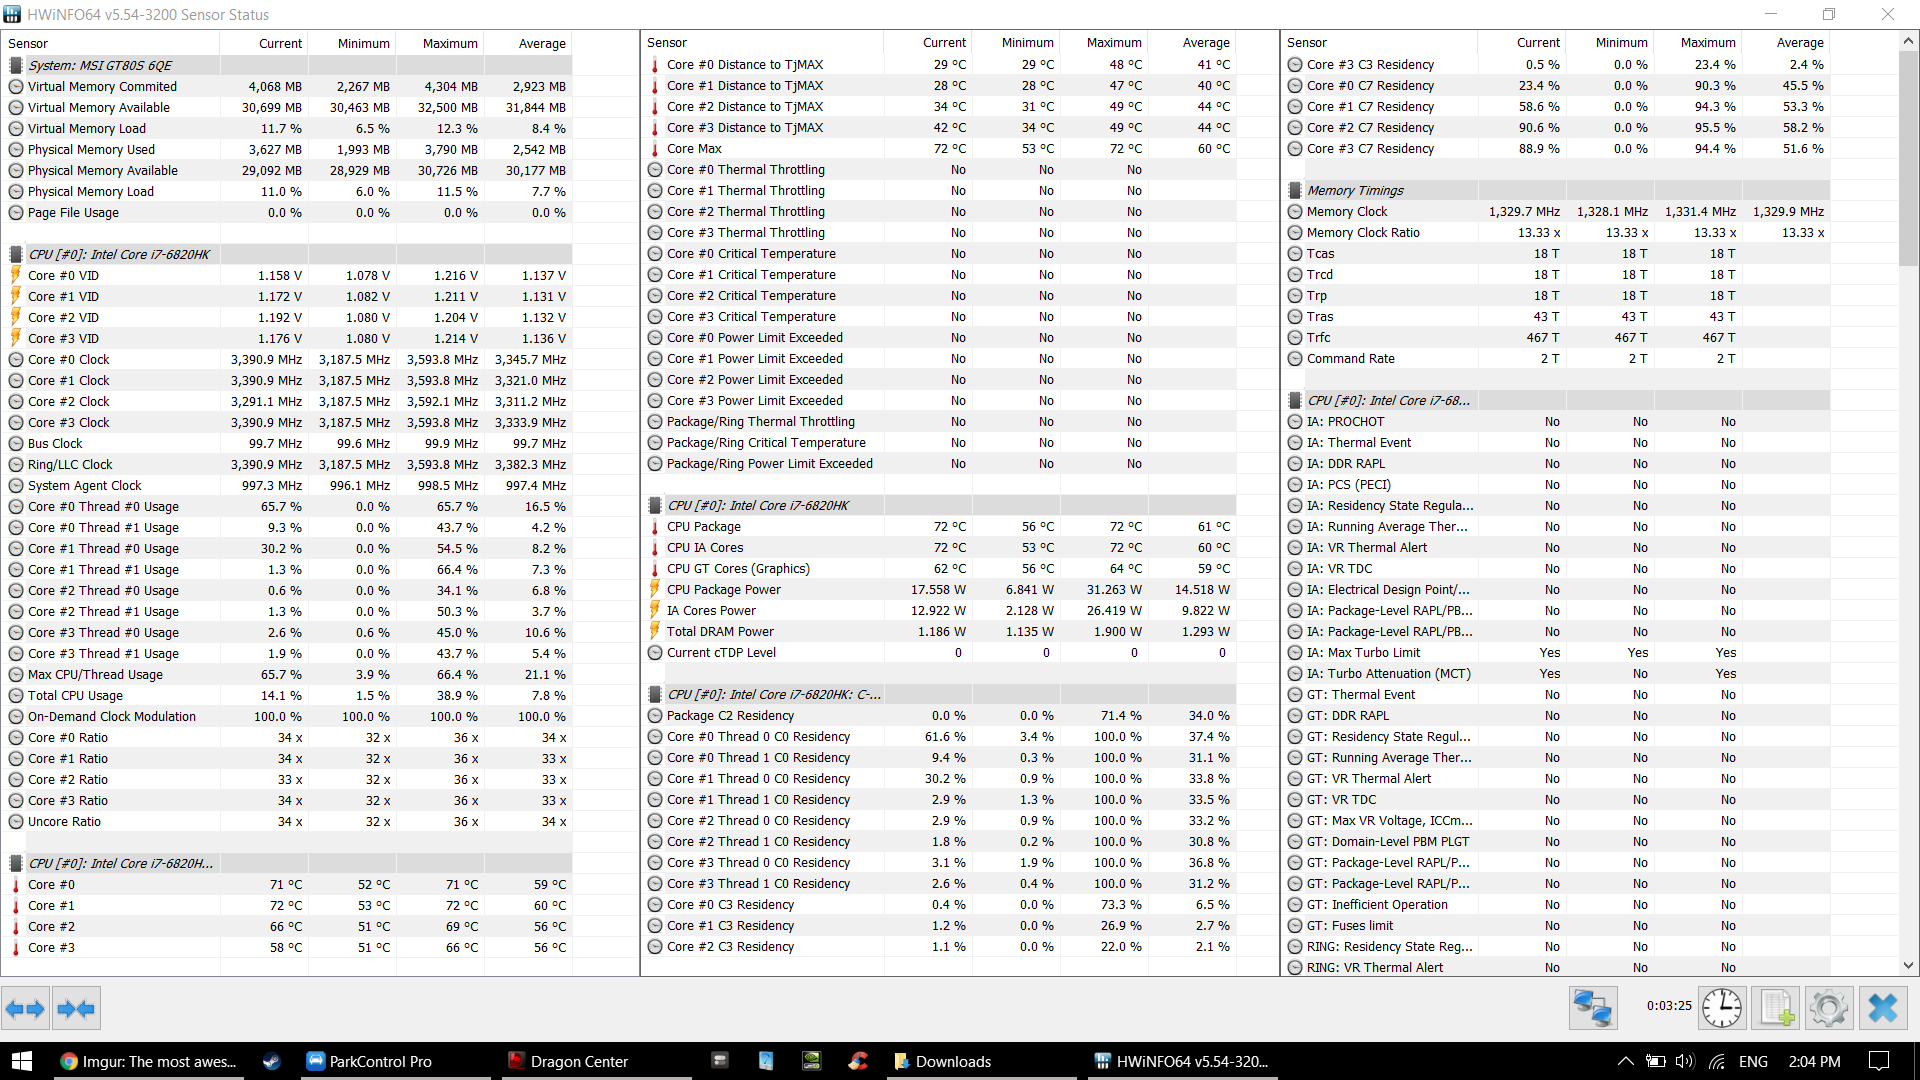Click the HWiNFO64 taskbar button

(1181, 1061)
